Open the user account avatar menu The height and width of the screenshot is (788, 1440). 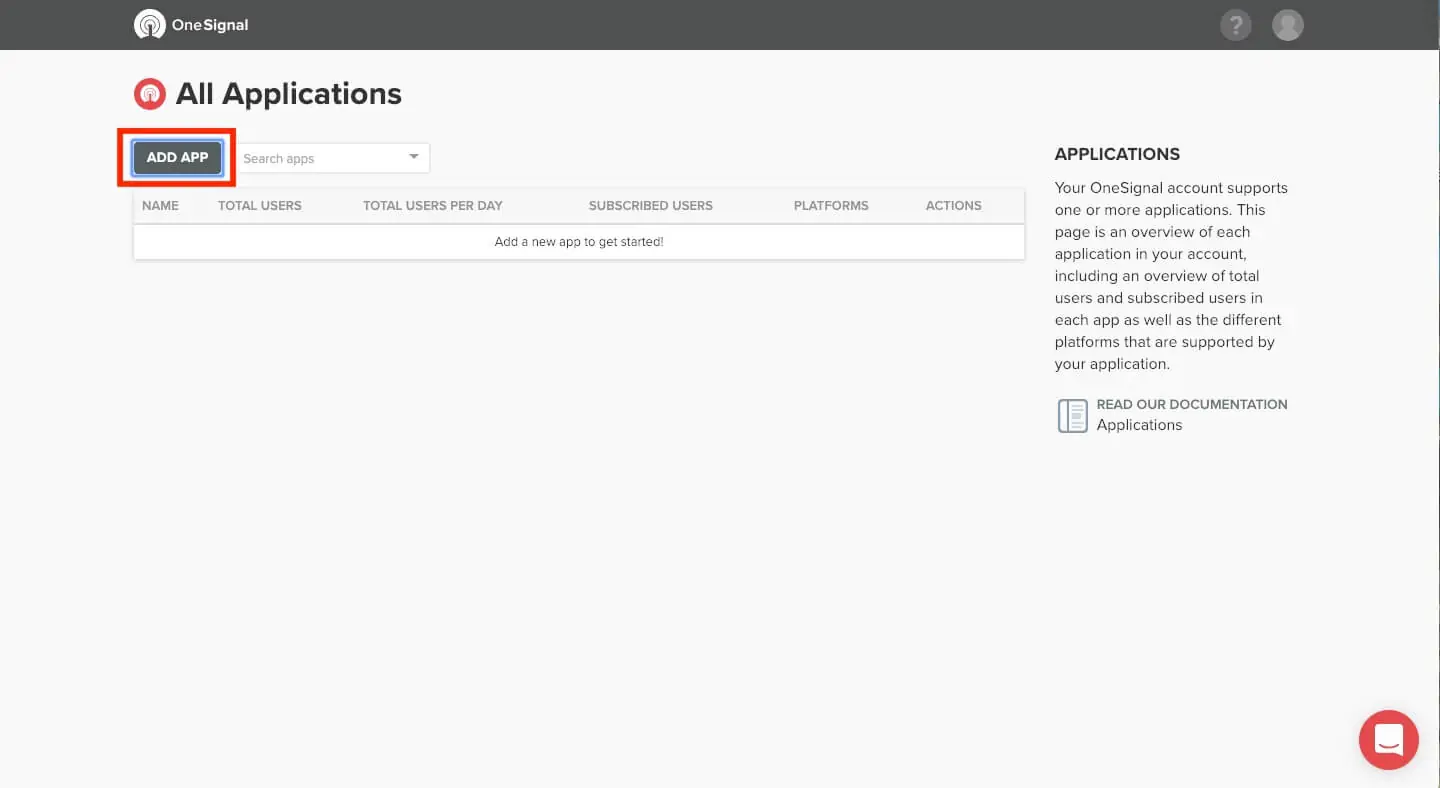click(1288, 25)
